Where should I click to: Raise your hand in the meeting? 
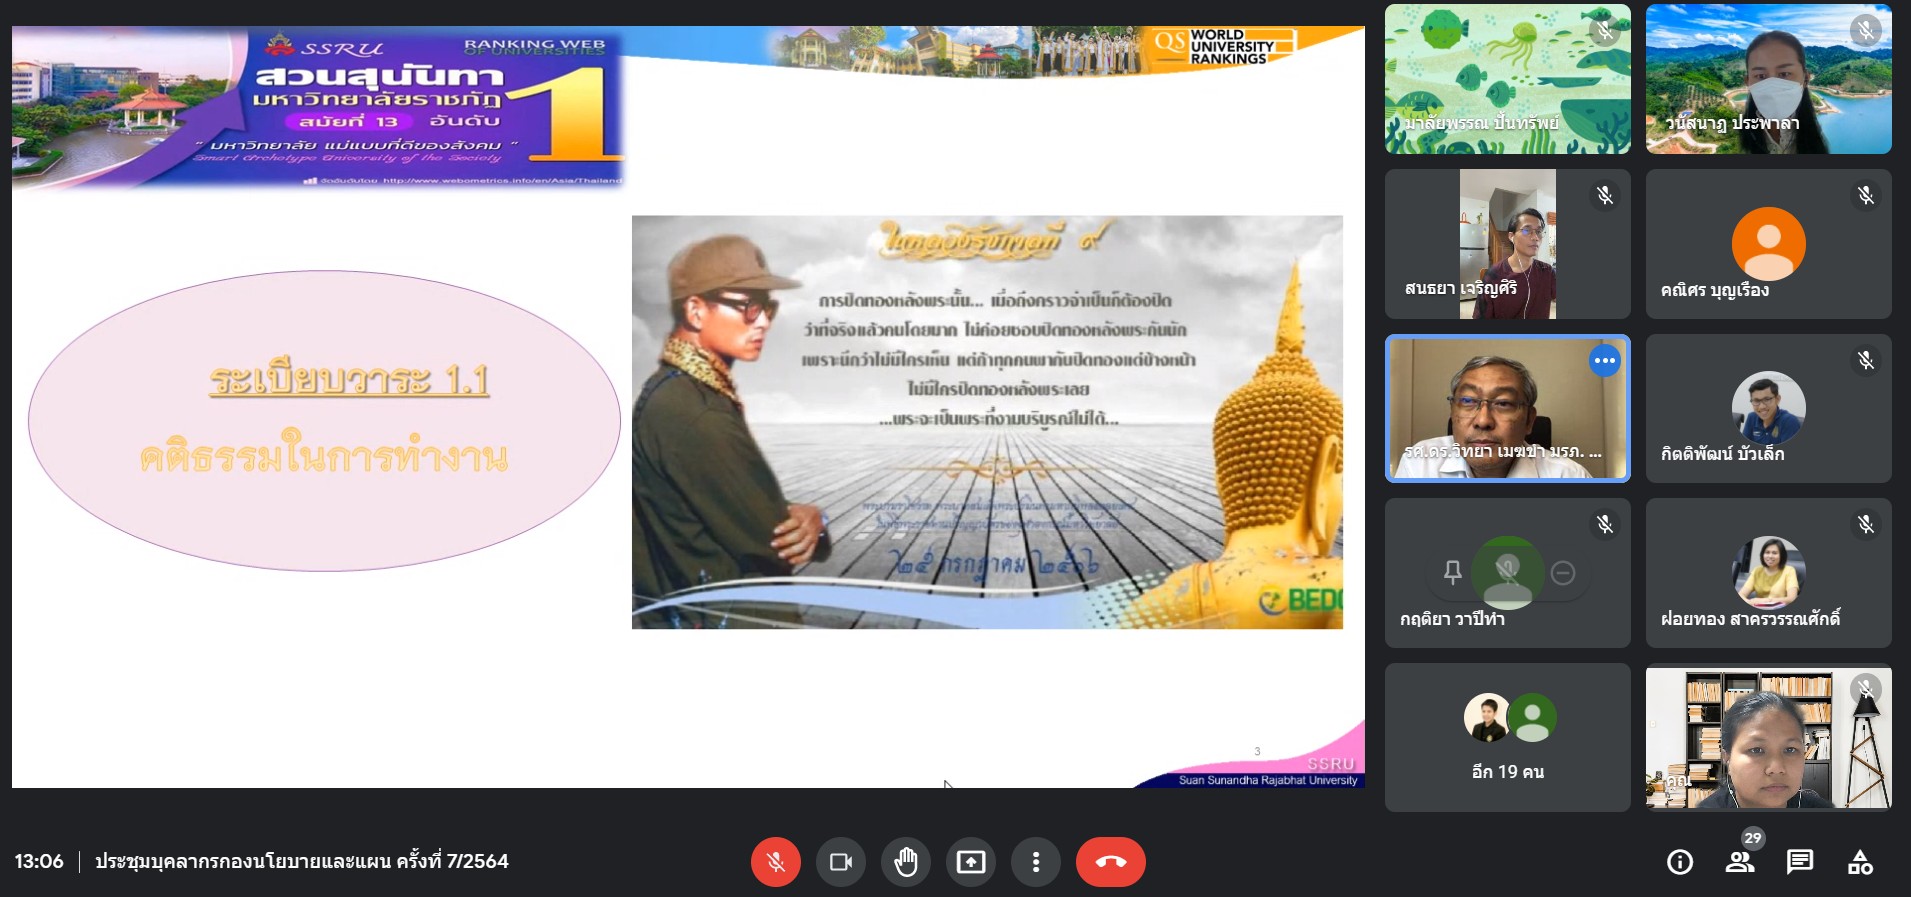click(906, 862)
